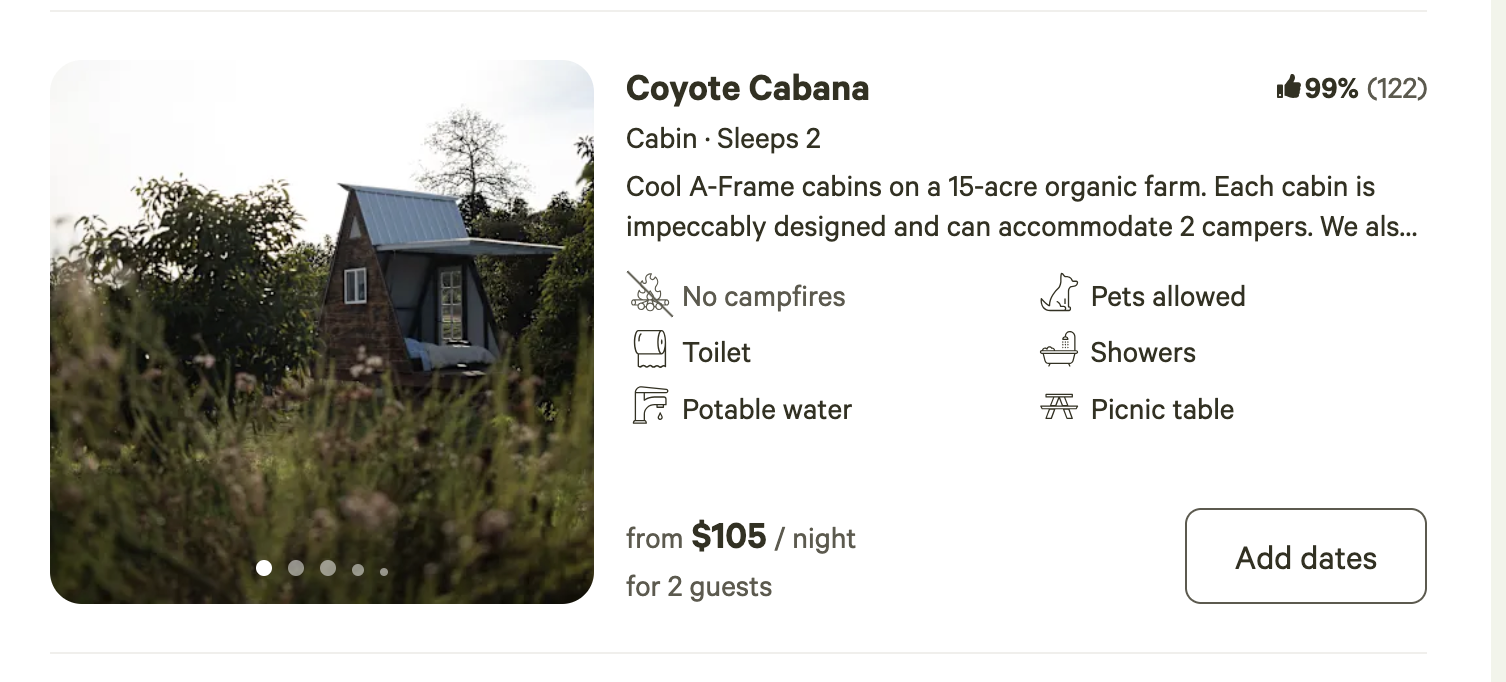Image resolution: width=1506 pixels, height=682 pixels.
Task: Click the Picnic table icon
Action: (x=1059, y=407)
